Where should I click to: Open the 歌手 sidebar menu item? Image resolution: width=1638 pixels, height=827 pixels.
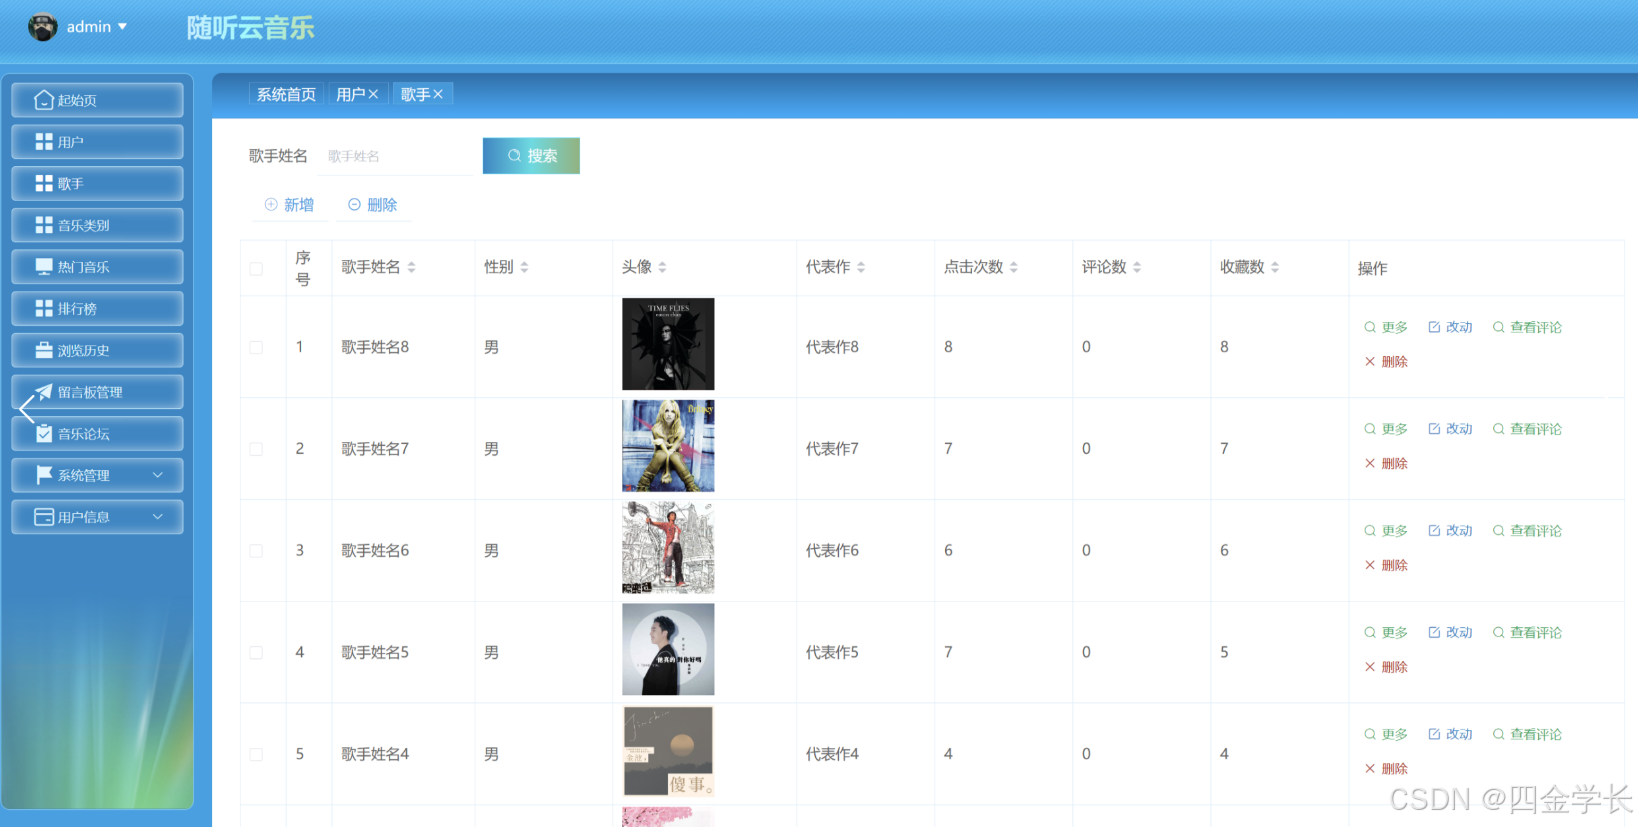(97, 184)
